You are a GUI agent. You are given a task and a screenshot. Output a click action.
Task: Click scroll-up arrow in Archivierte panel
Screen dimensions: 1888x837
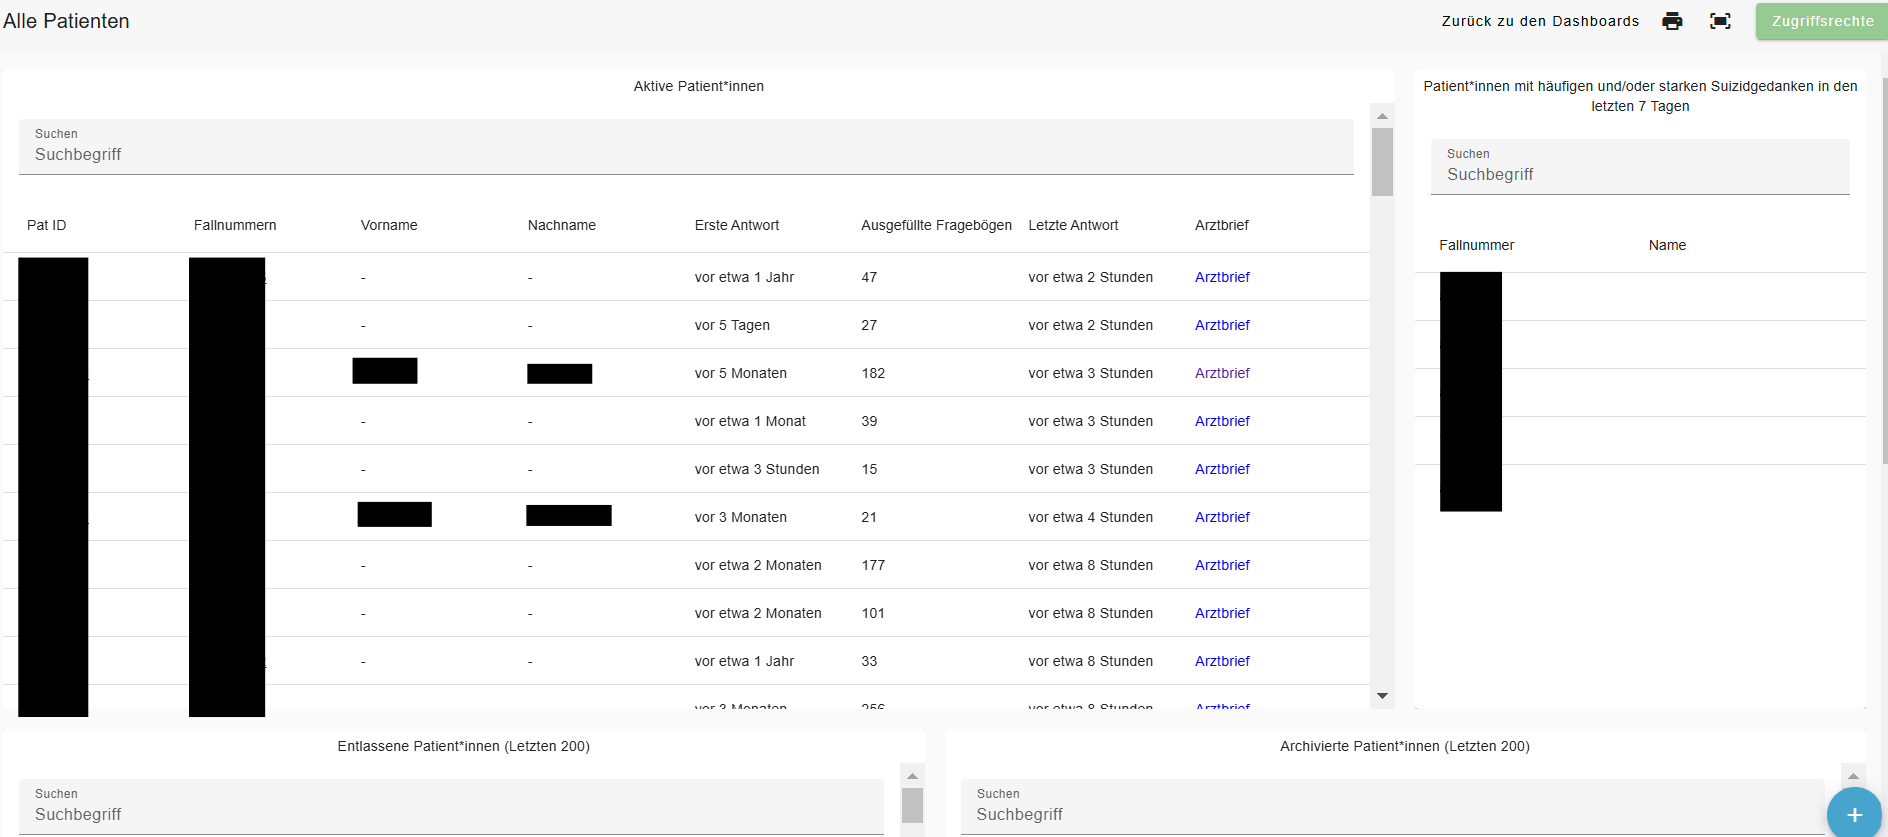(1853, 776)
